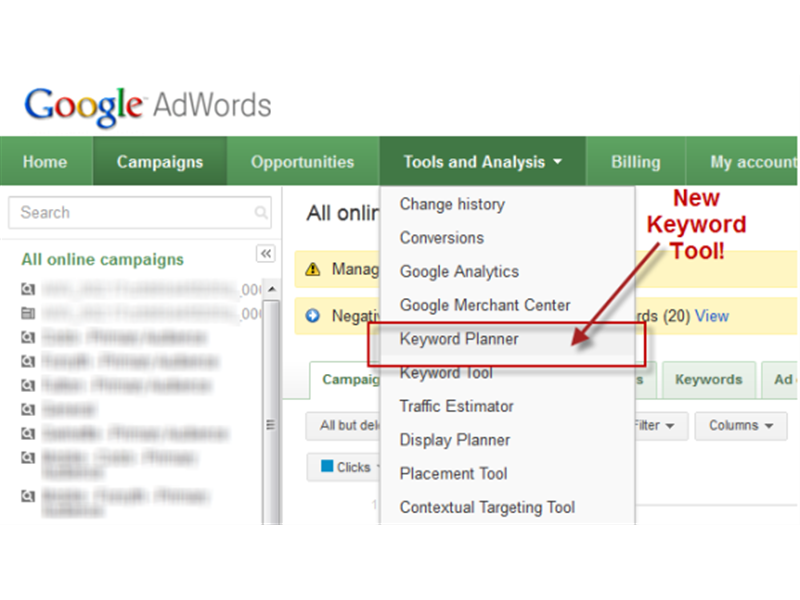The image size is (800, 600).
Task: Open the Ads tab beside Keywords
Action: click(781, 380)
